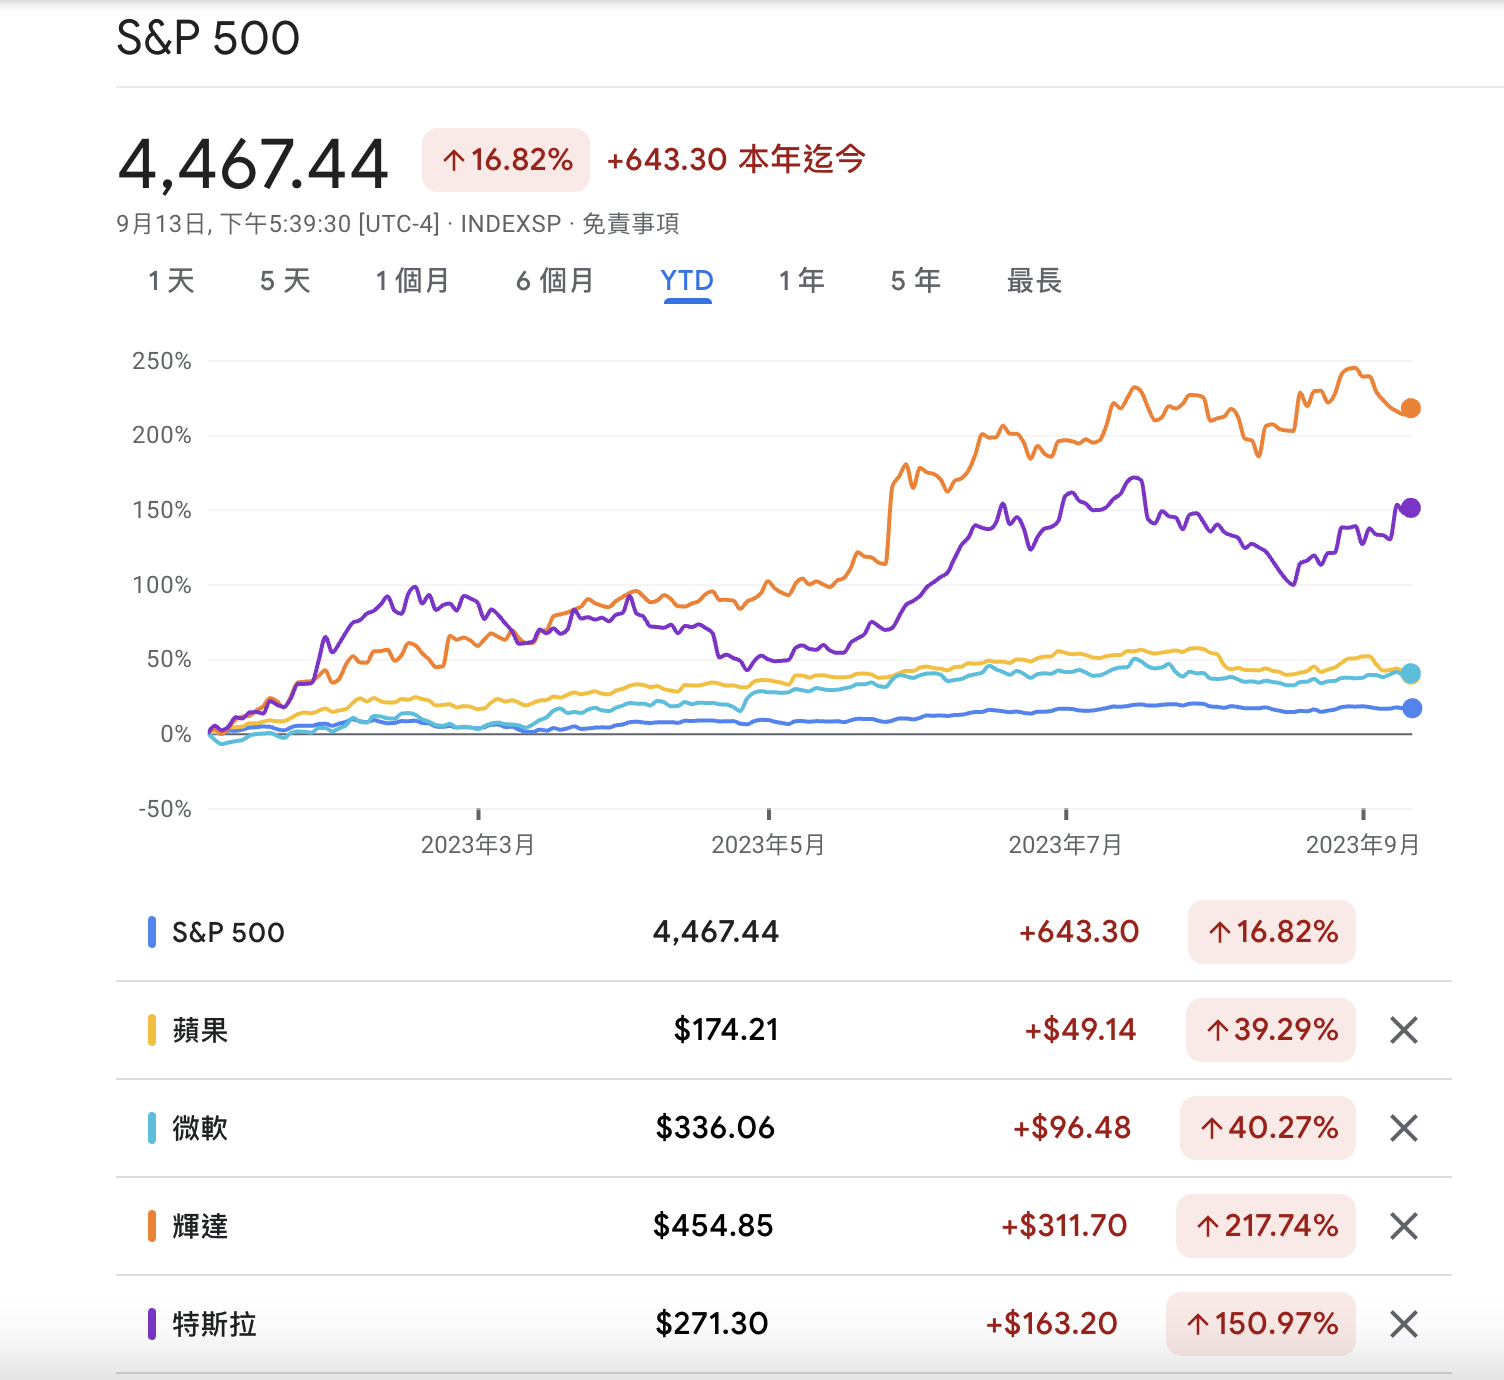Screen dimensions: 1504x1380
Task: Click the +$163.20 change value
Action: (1051, 1324)
